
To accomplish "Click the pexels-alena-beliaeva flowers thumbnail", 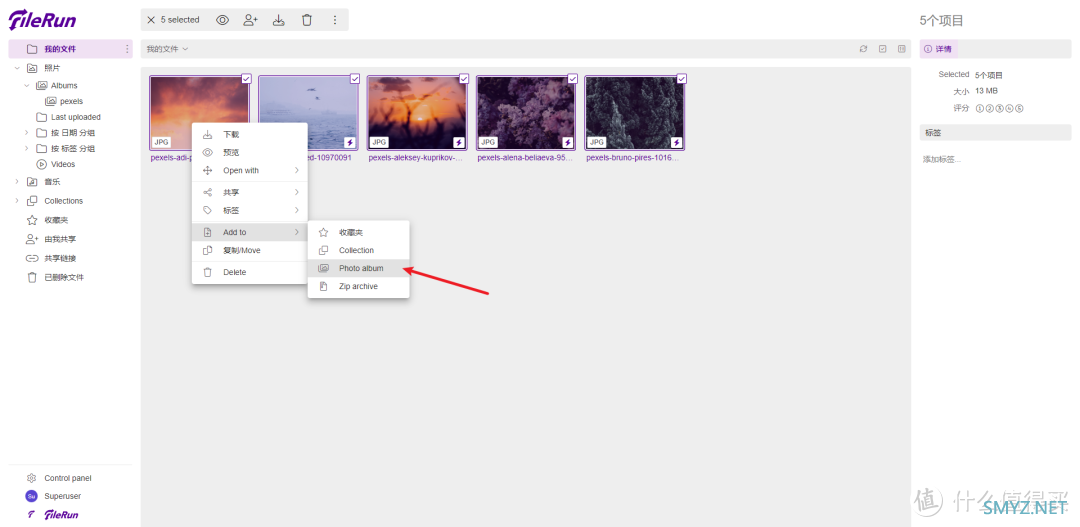I will click(526, 112).
